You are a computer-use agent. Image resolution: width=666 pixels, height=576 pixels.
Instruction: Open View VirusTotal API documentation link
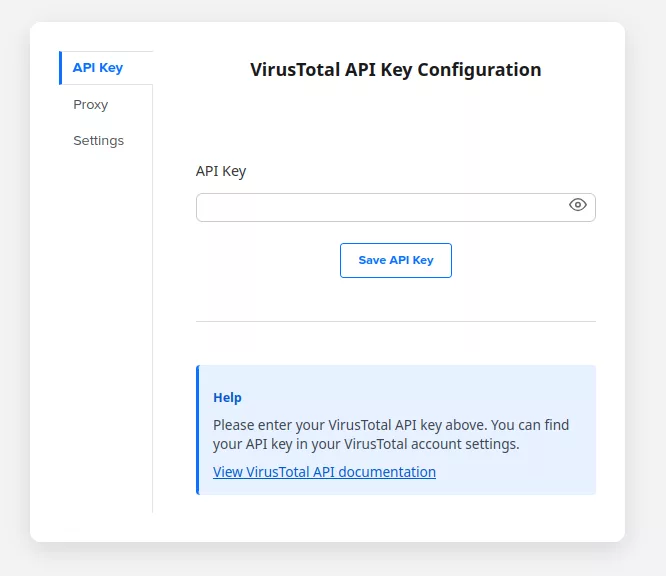(x=324, y=472)
